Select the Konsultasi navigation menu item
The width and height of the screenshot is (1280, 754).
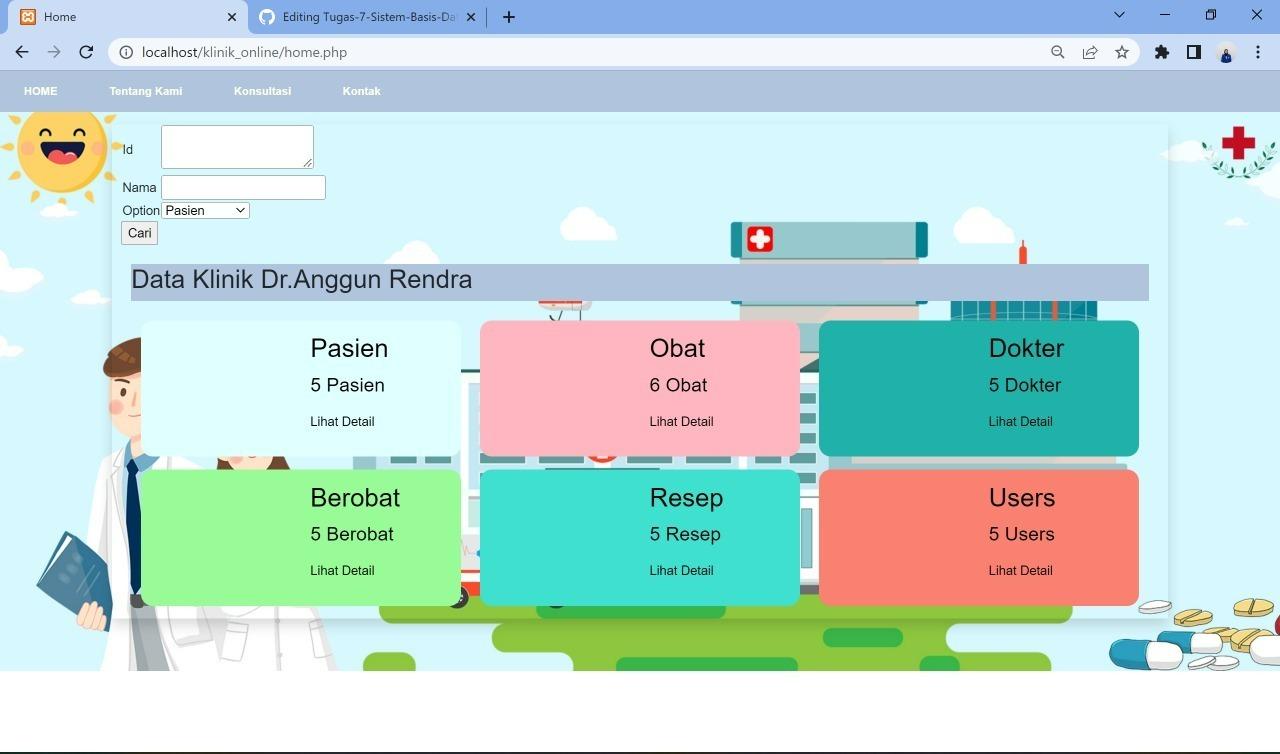tap(262, 91)
